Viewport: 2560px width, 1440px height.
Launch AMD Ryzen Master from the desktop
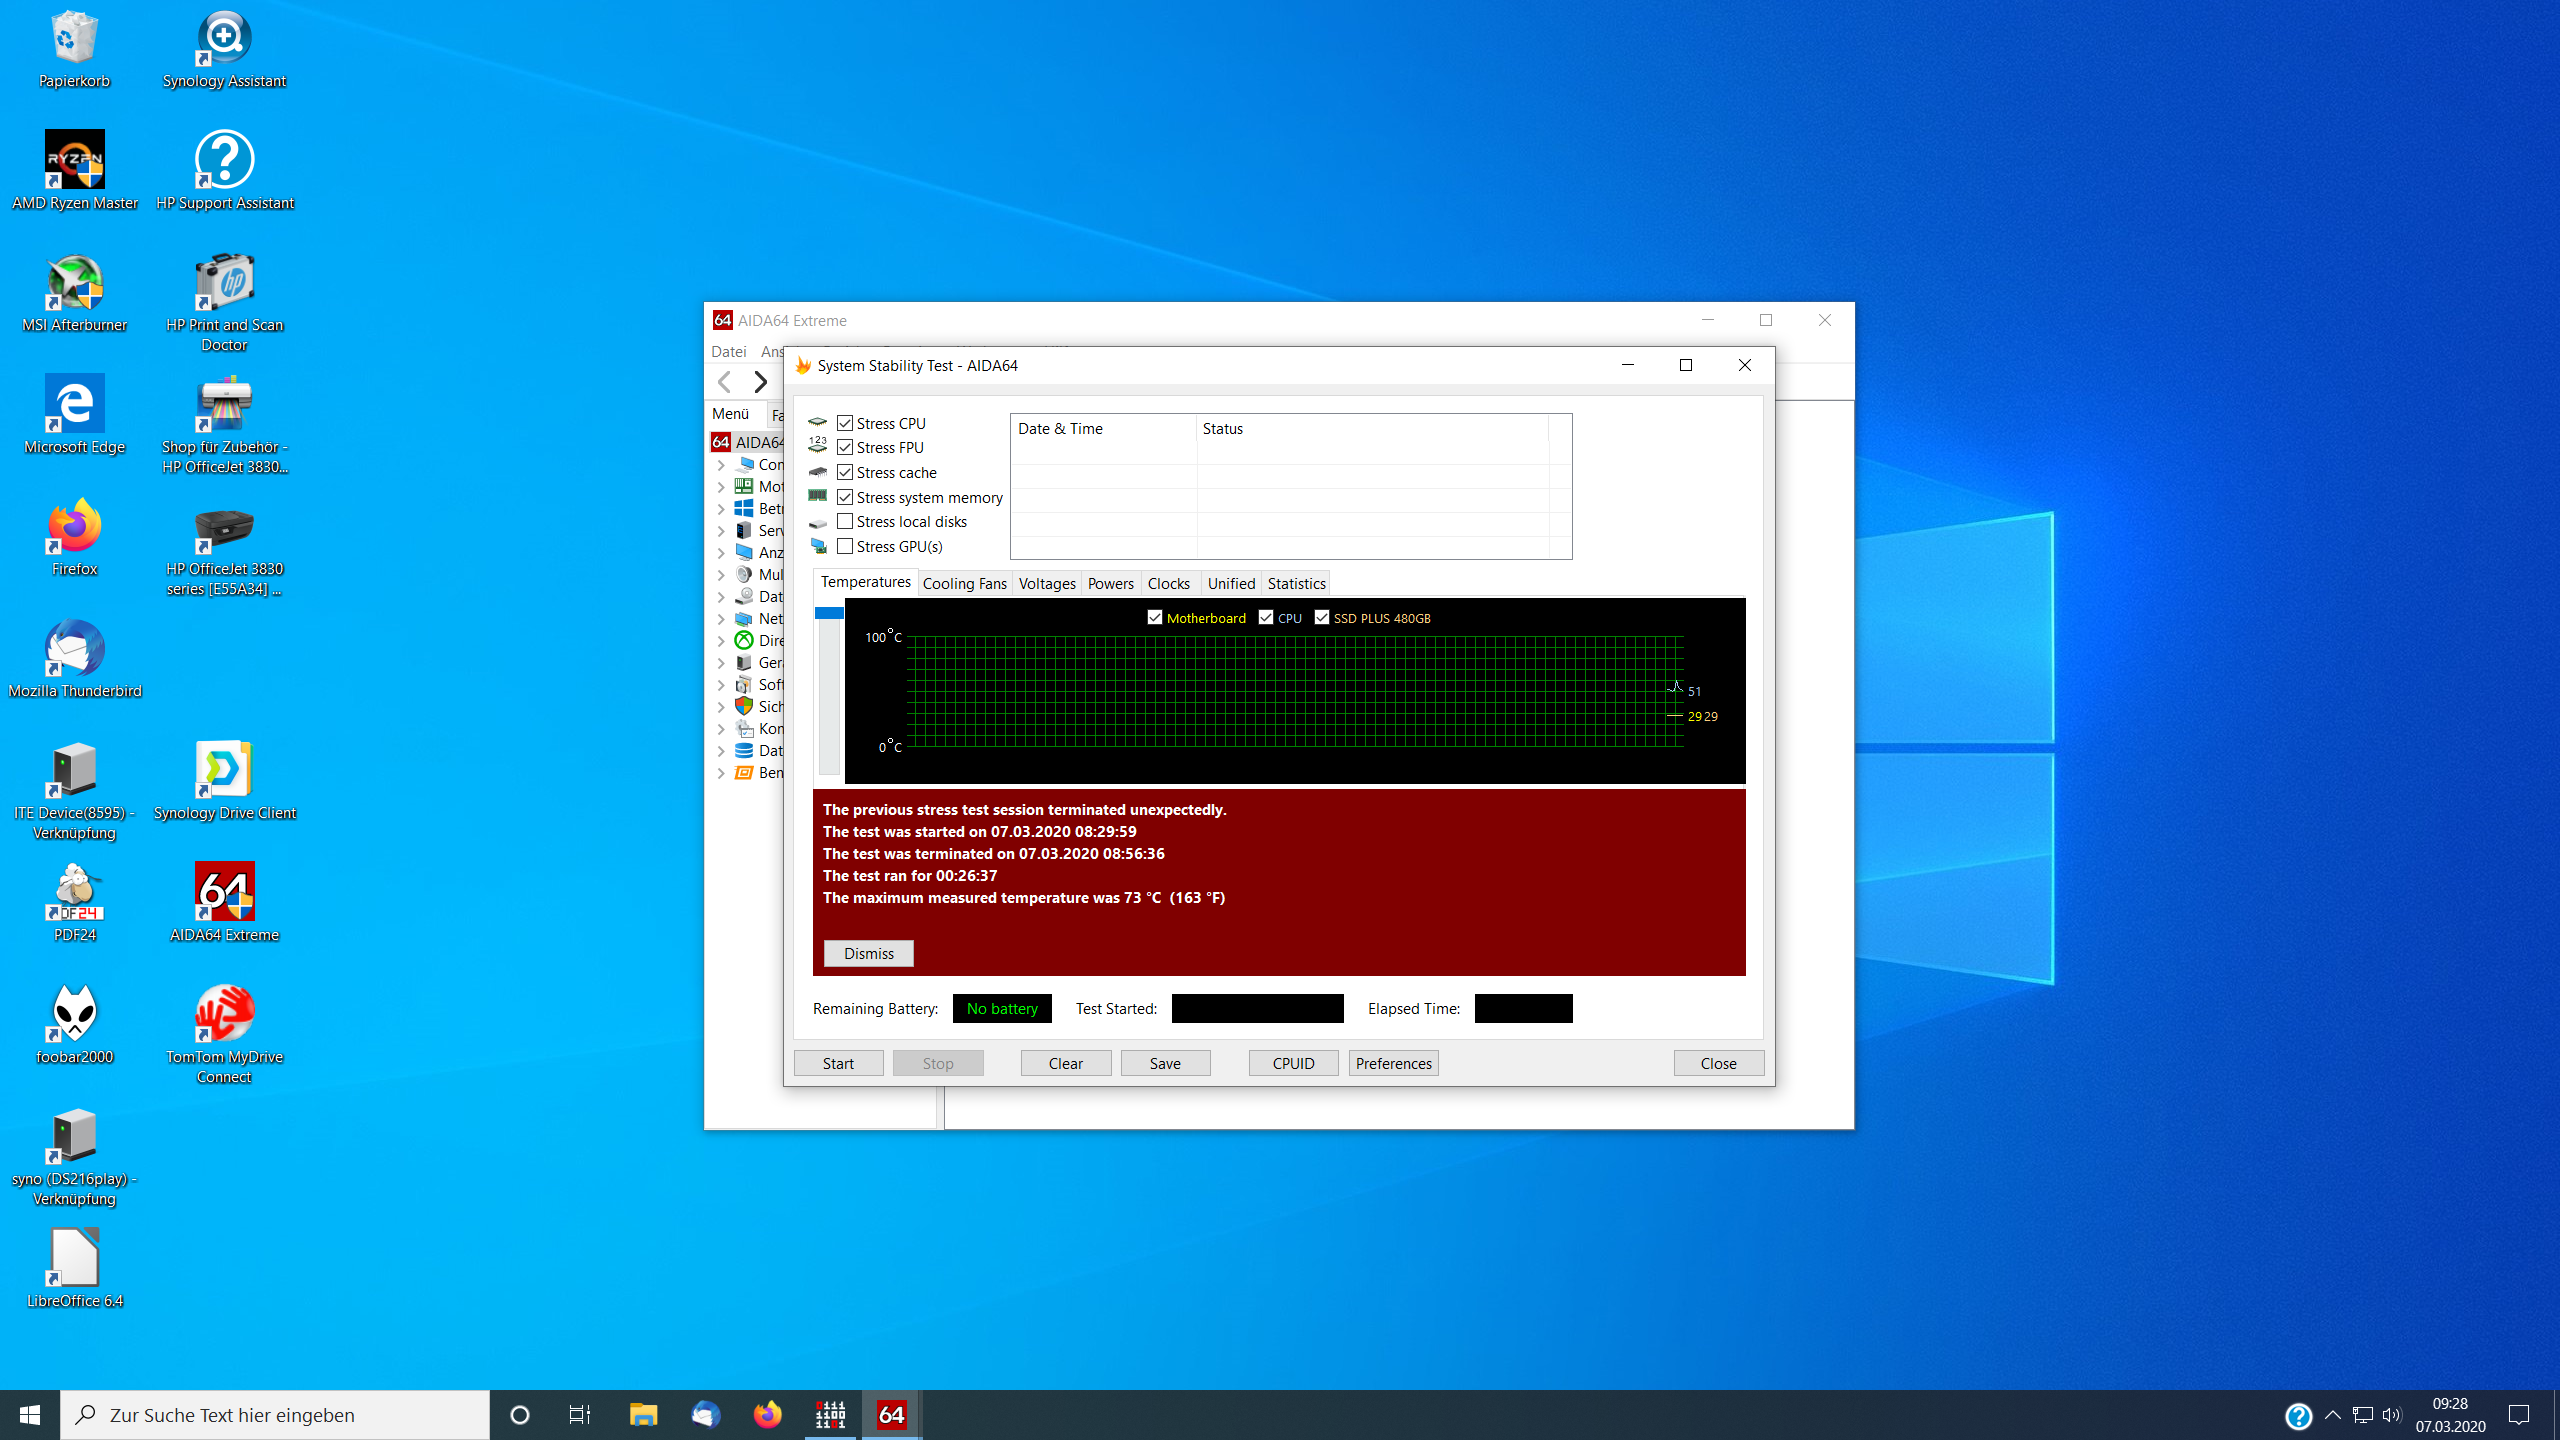click(x=74, y=160)
